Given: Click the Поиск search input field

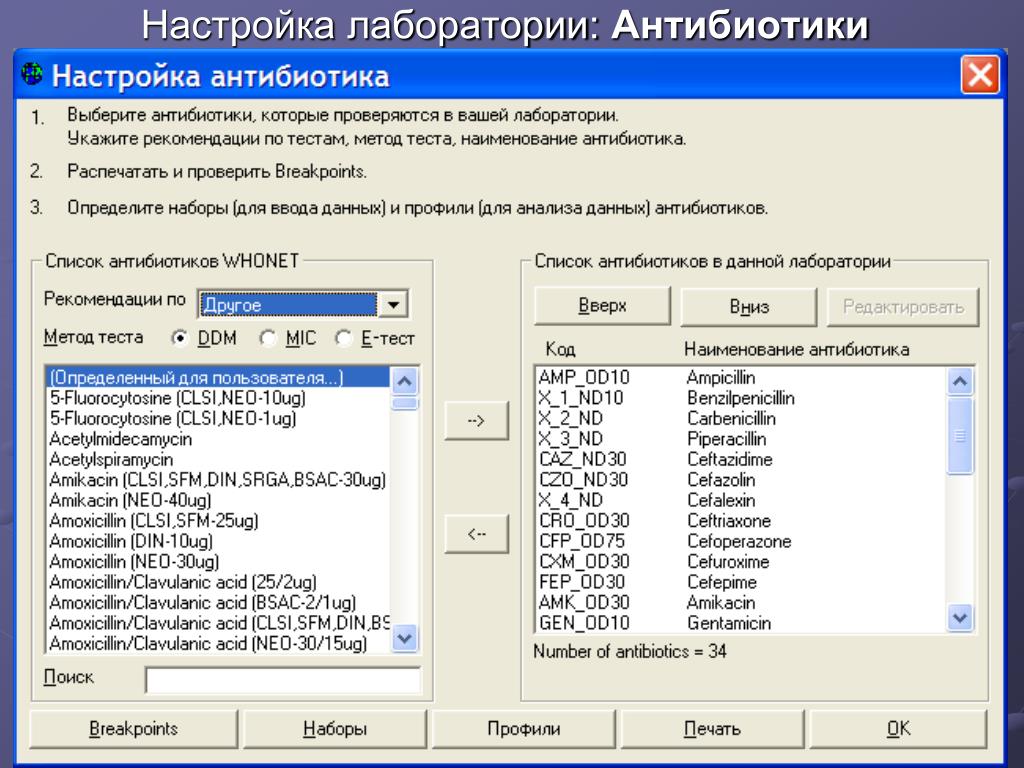Looking at the screenshot, I should [x=283, y=680].
